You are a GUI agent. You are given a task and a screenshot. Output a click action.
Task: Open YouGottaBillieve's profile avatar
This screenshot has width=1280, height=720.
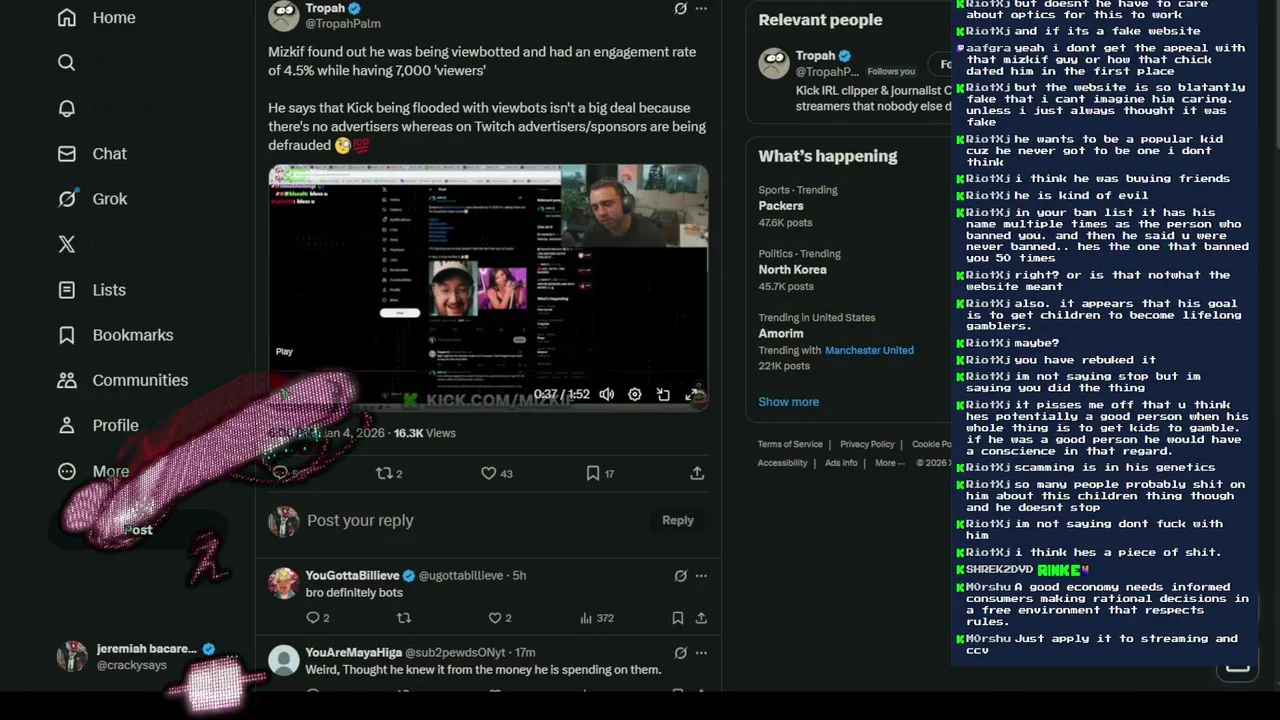(284, 583)
